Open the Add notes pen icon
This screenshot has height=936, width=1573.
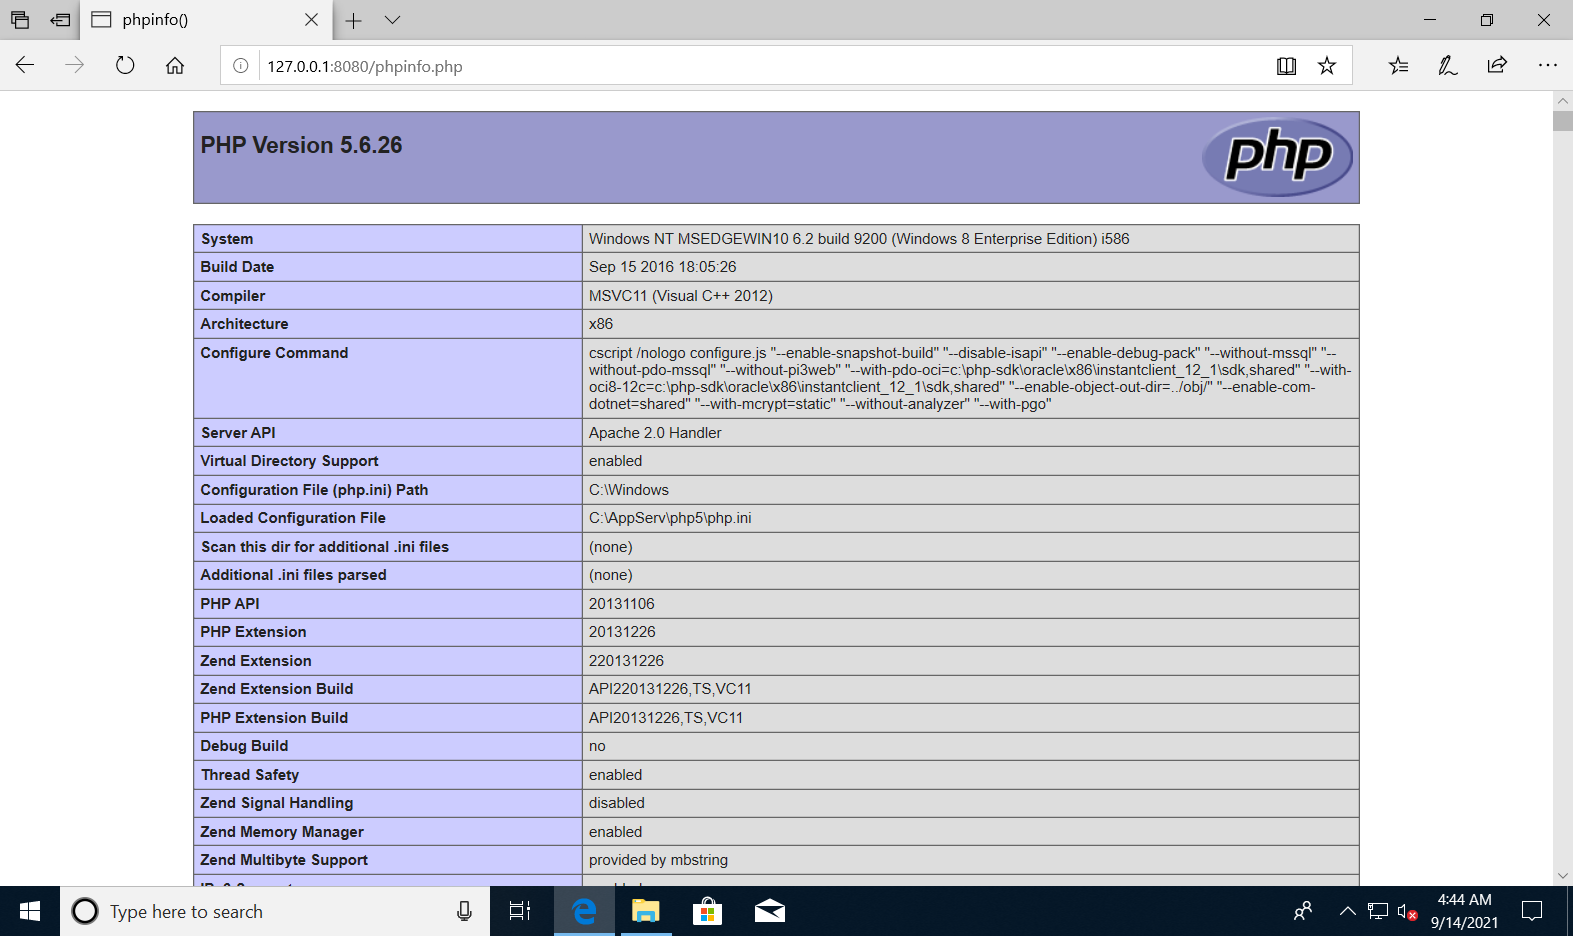click(1447, 66)
